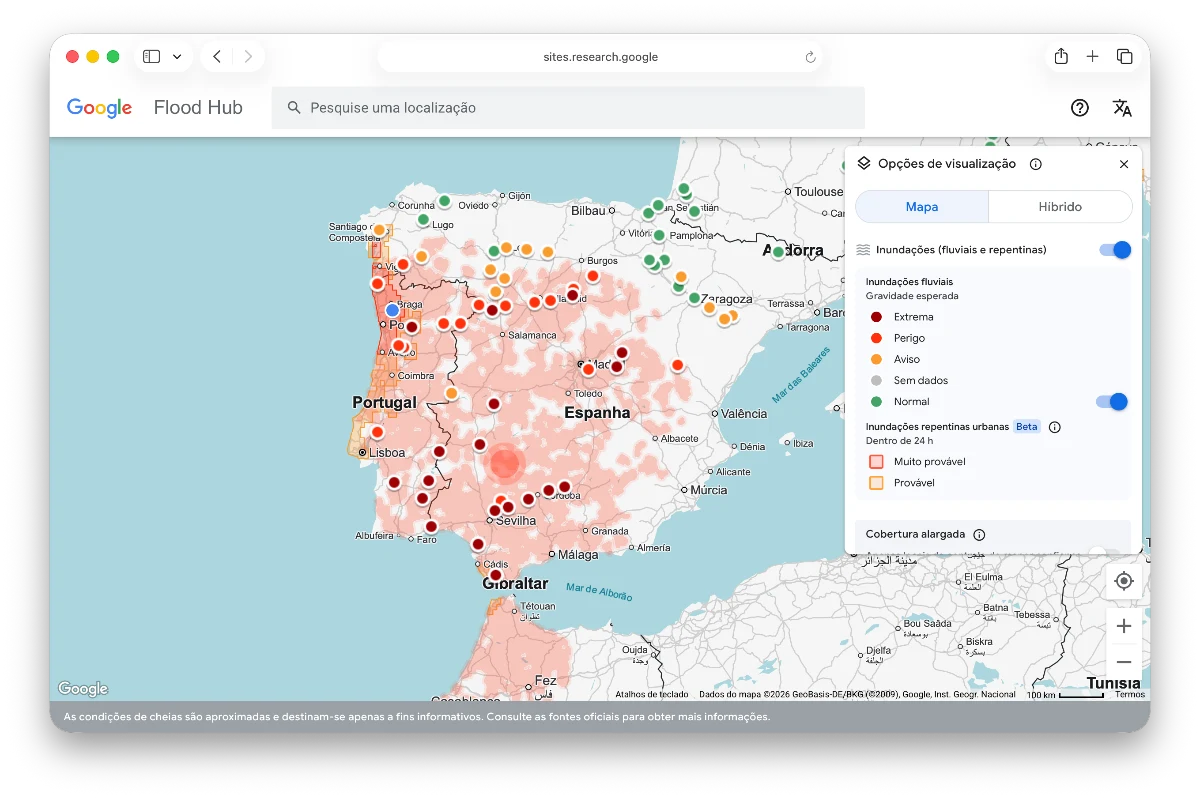Disable the Inundações (fluviais e repentinas) toggle
Viewport: 1200px width, 798px height.
1115,250
